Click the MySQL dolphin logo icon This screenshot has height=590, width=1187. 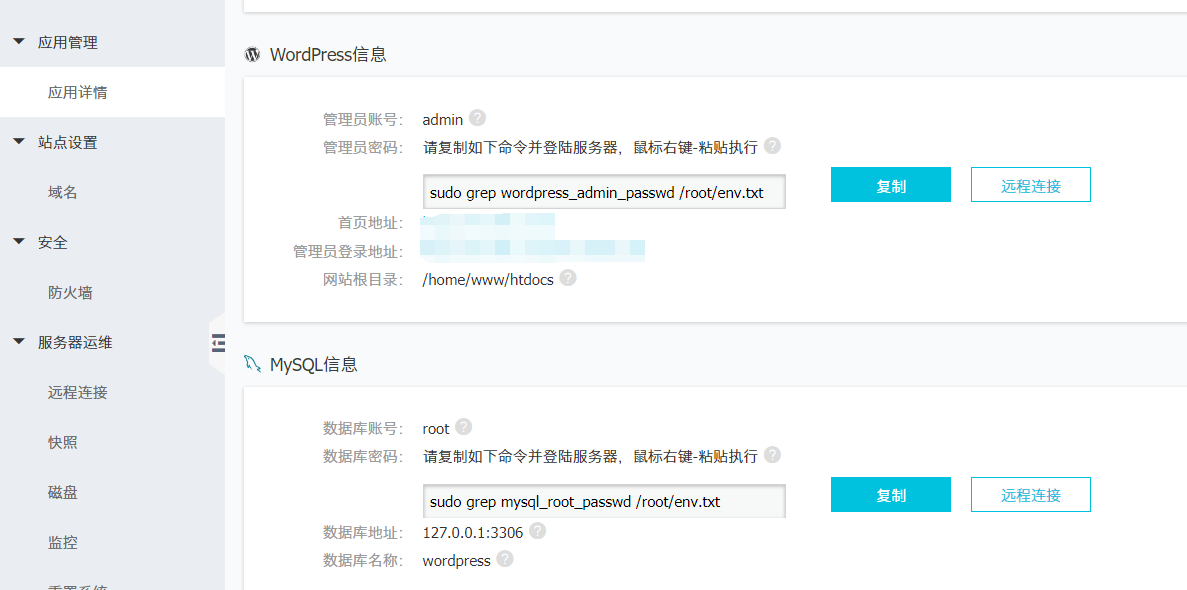252,364
